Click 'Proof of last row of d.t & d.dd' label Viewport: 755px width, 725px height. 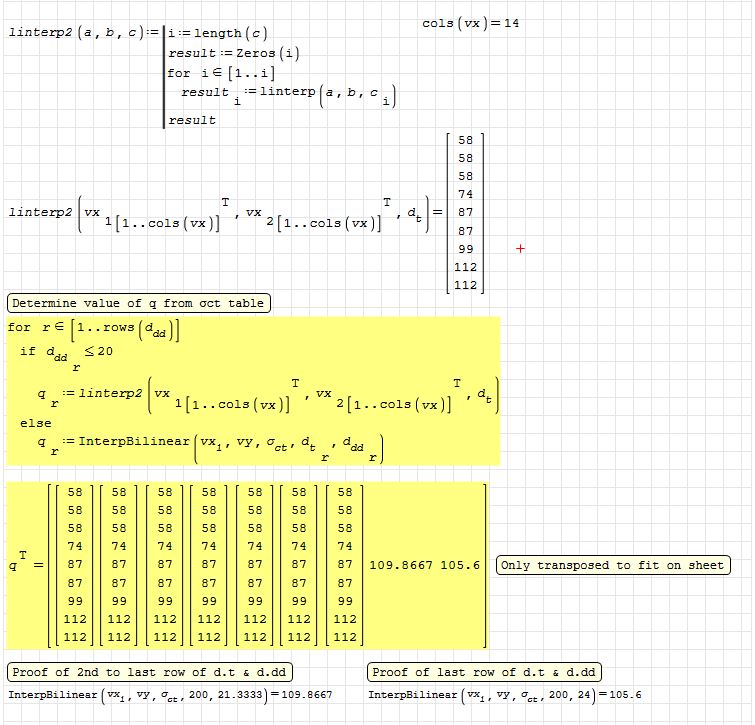485,672
